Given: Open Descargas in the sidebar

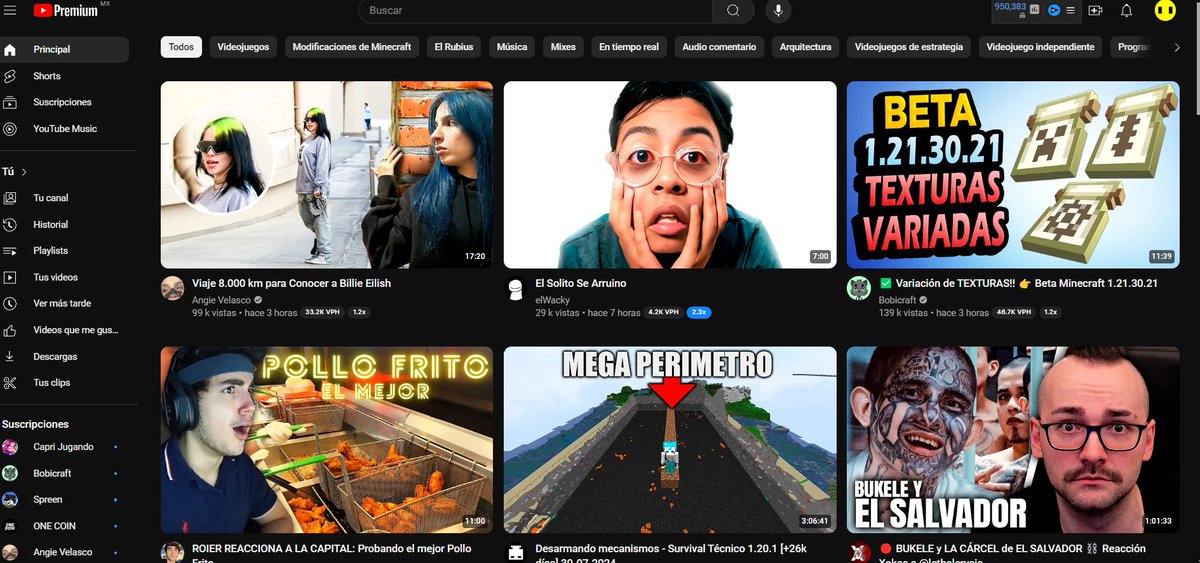Looking at the screenshot, I should pos(65,356).
